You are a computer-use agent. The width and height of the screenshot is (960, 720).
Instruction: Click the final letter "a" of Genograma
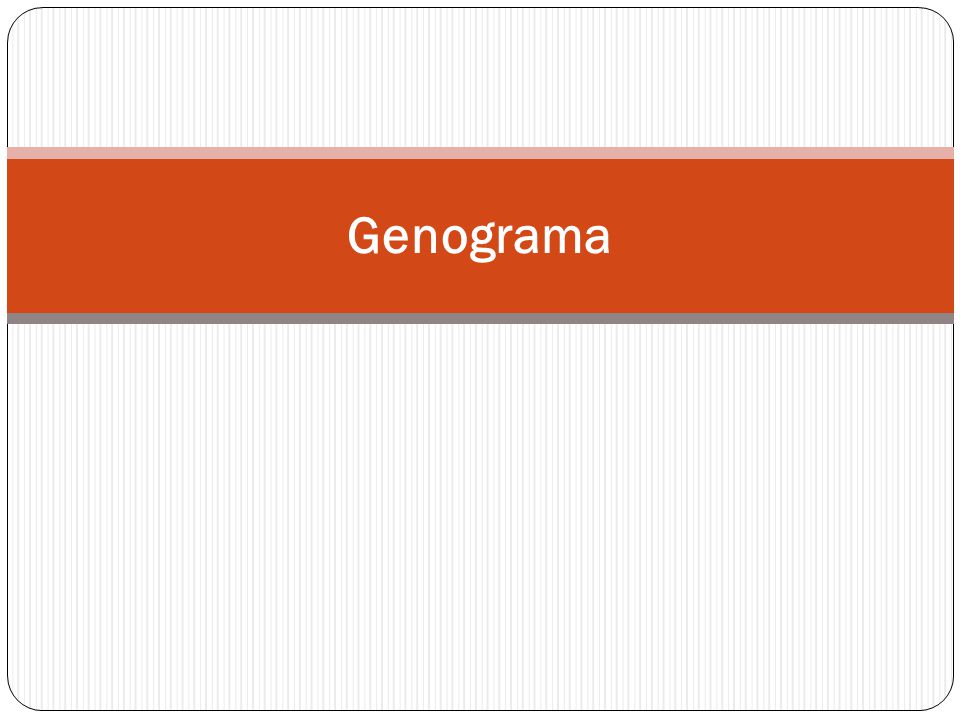[597, 240]
